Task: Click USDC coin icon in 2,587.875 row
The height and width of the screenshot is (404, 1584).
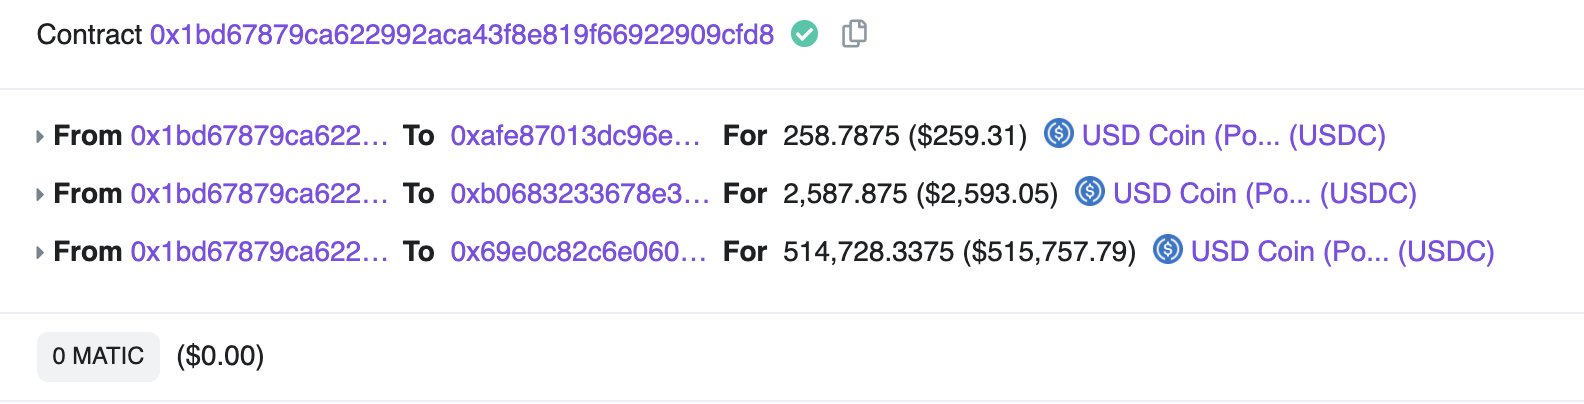Action: 1090,191
